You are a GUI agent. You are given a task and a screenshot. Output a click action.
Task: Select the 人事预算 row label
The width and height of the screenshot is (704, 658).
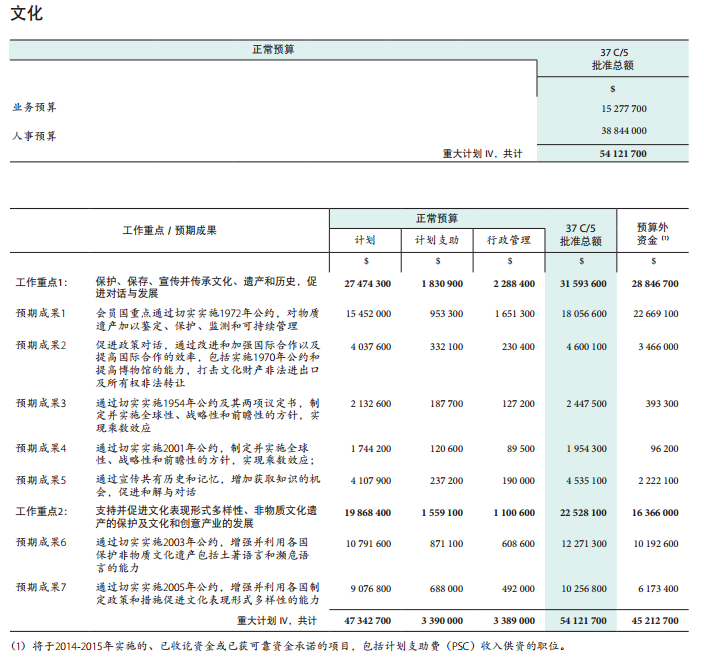35,135
